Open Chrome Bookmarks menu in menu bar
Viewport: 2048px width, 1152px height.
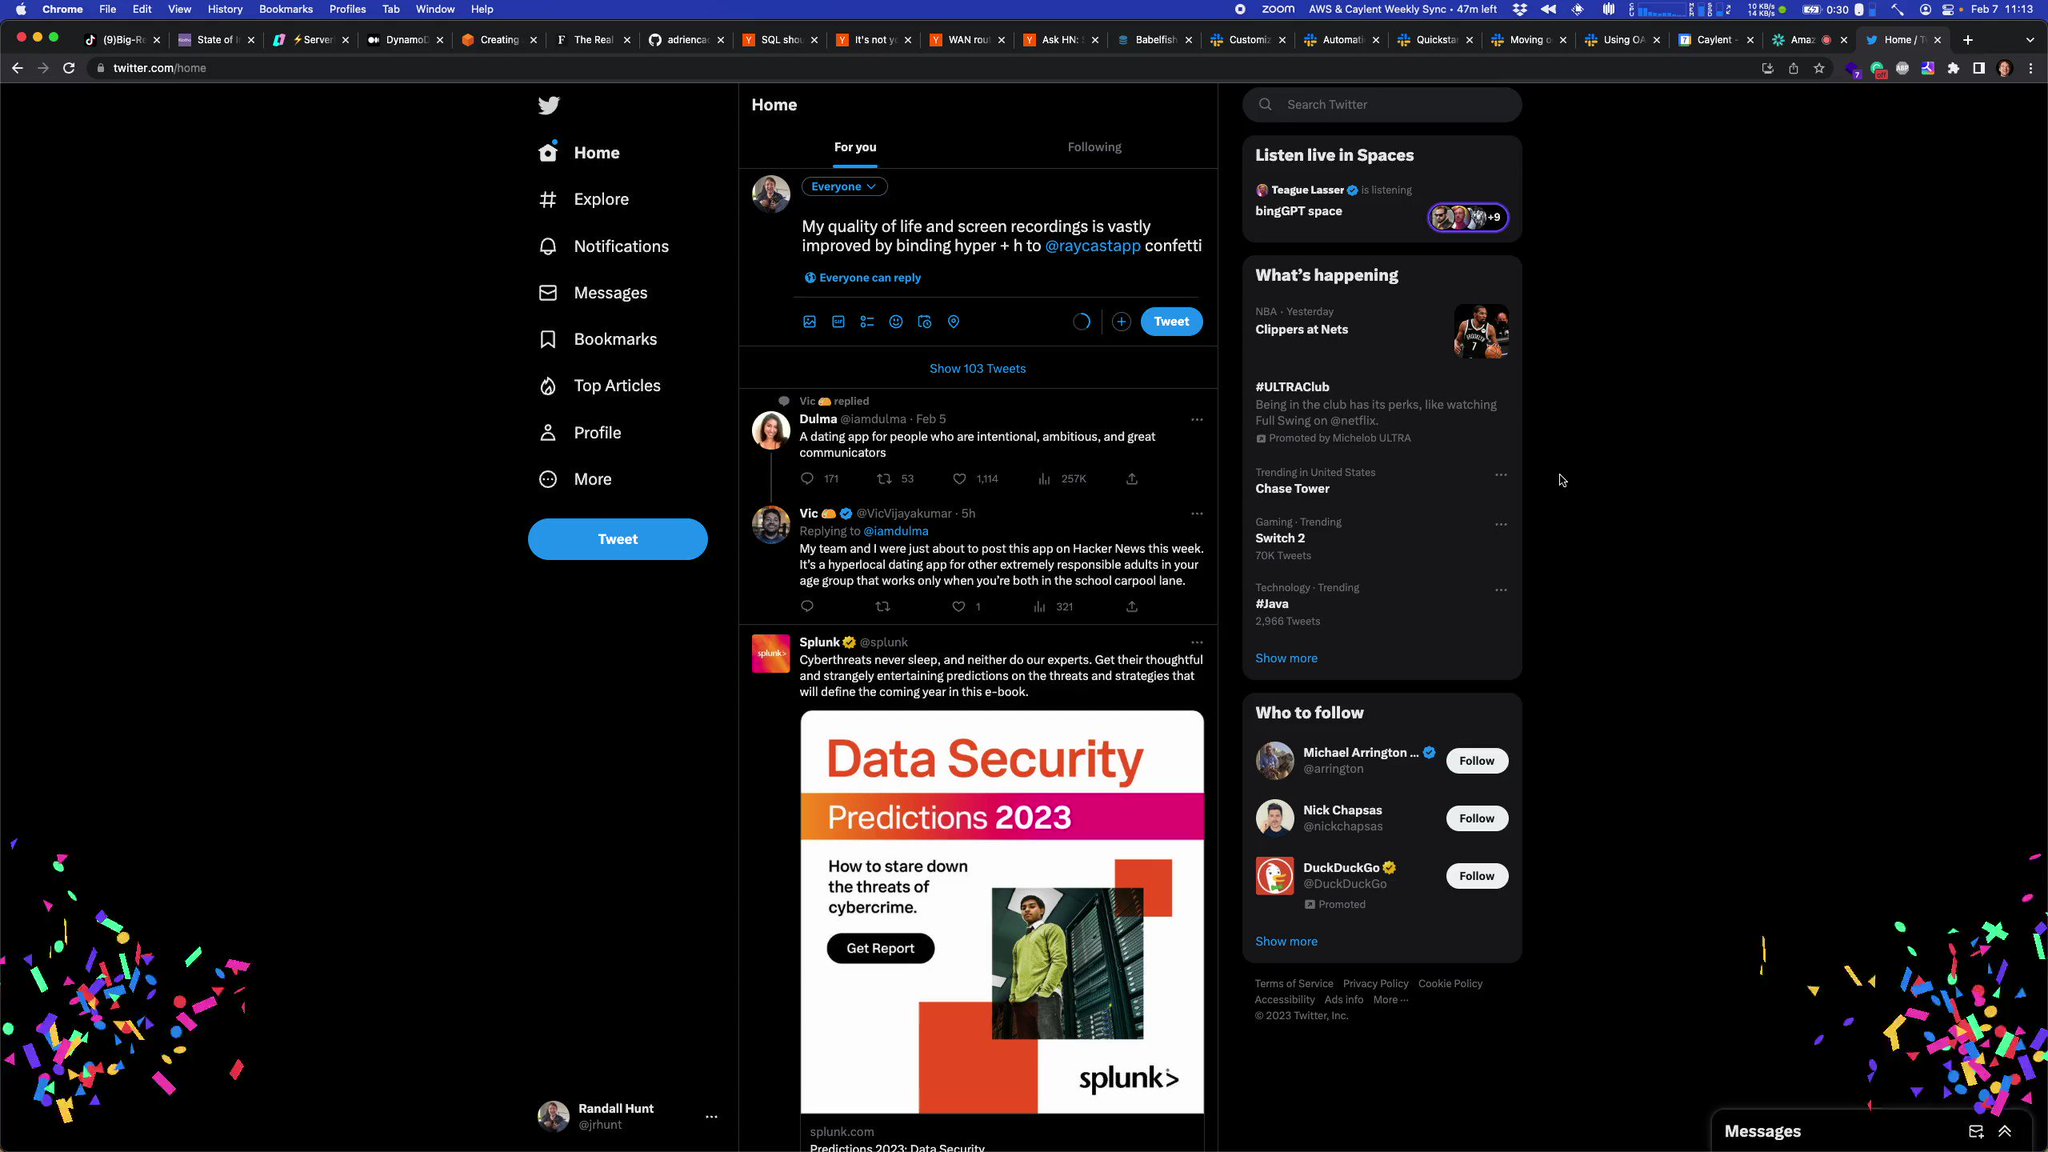pos(286,9)
